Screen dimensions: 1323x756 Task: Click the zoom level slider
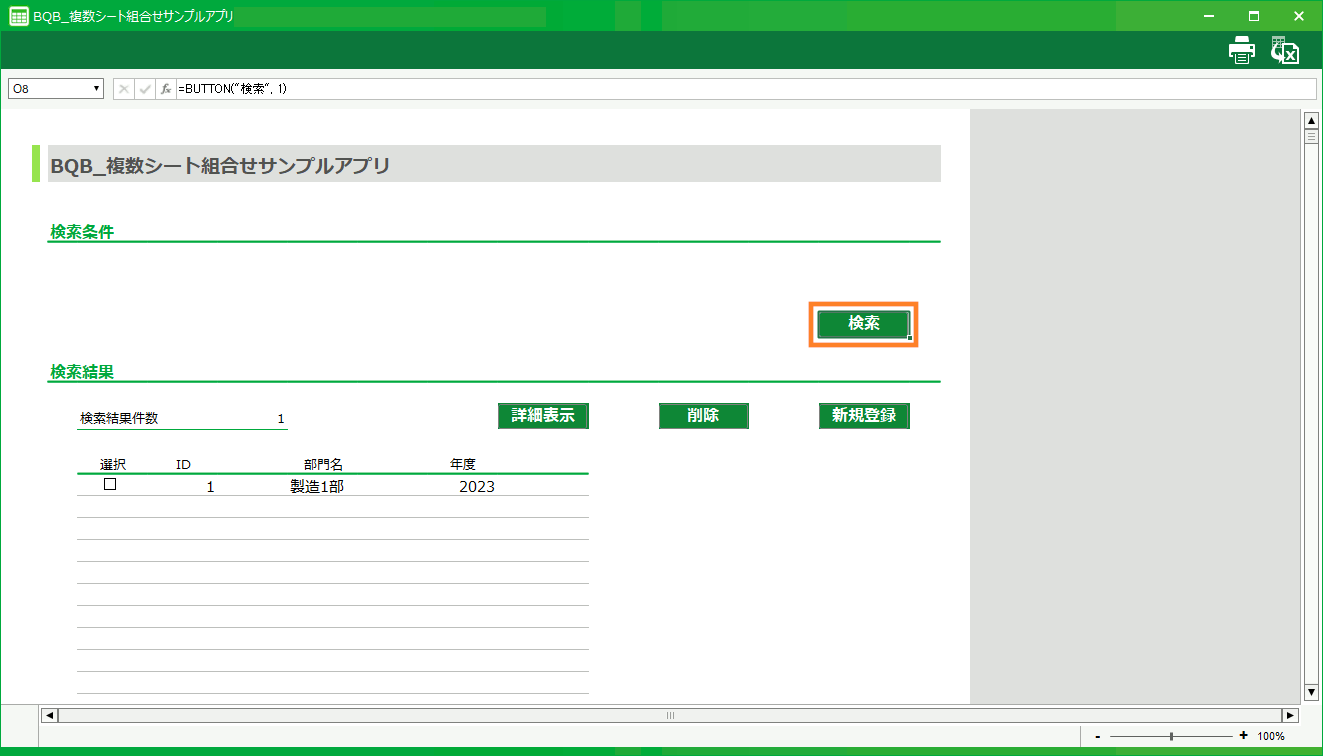coord(1173,735)
